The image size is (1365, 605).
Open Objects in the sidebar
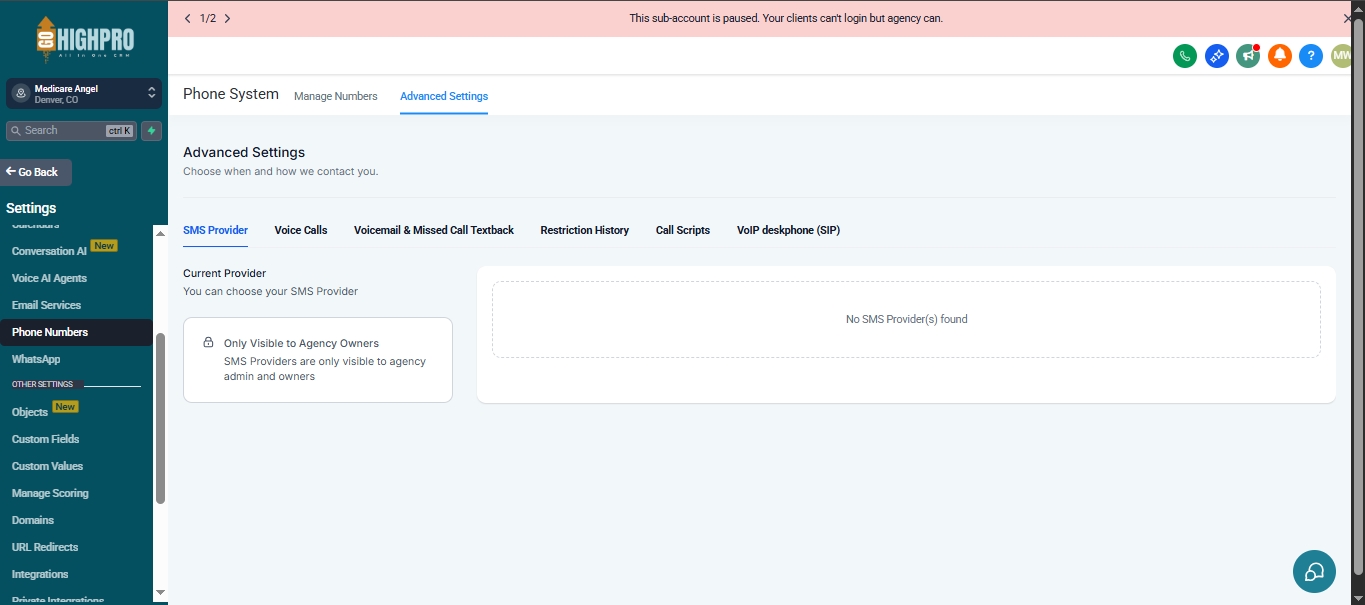click(x=30, y=412)
